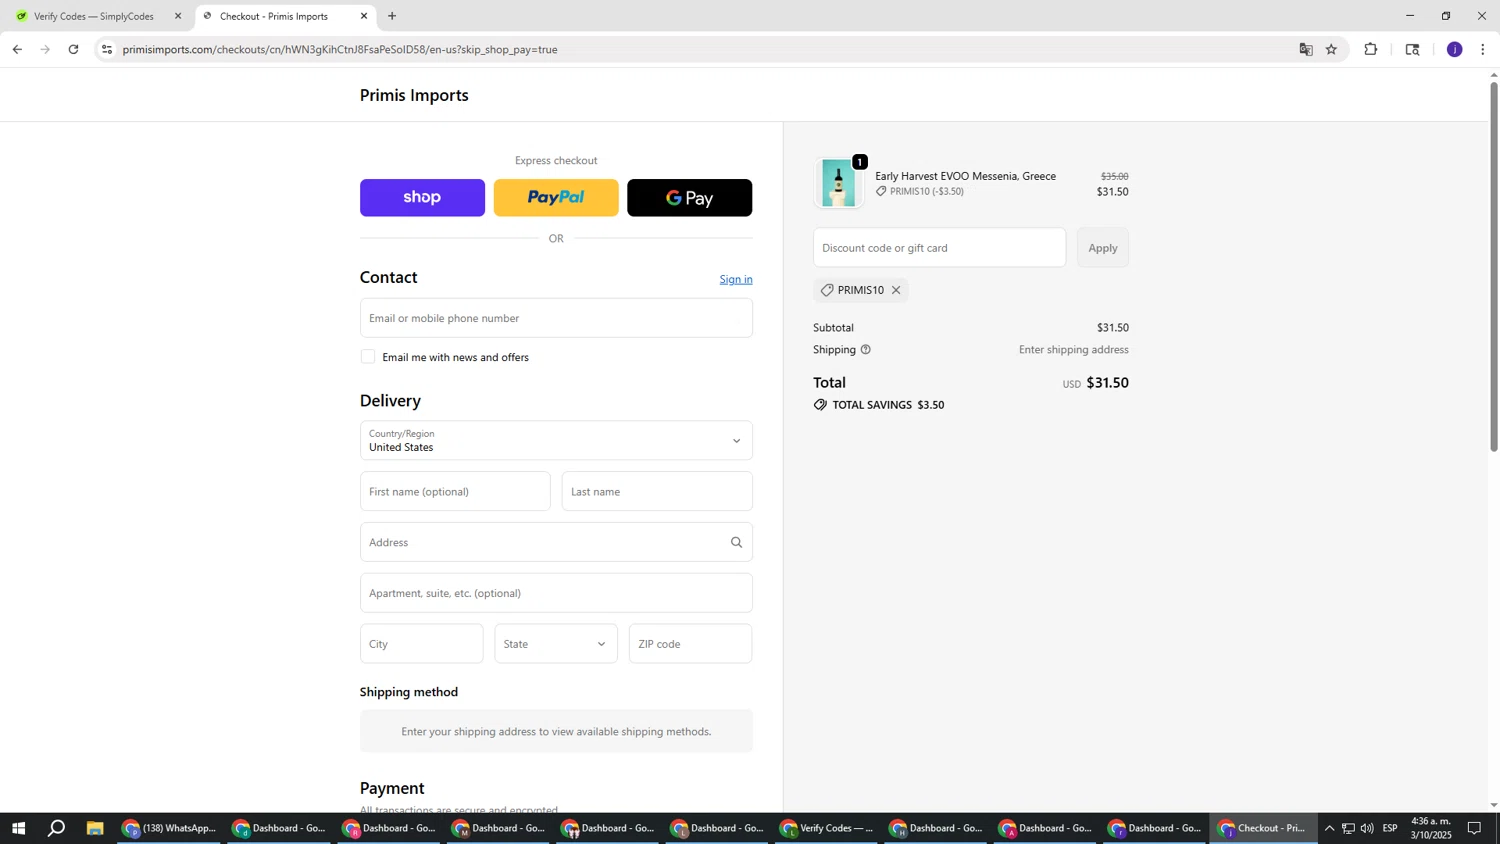Reload the checkout page
Viewport: 1500px width, 844px height.
(x=74, y=49)
